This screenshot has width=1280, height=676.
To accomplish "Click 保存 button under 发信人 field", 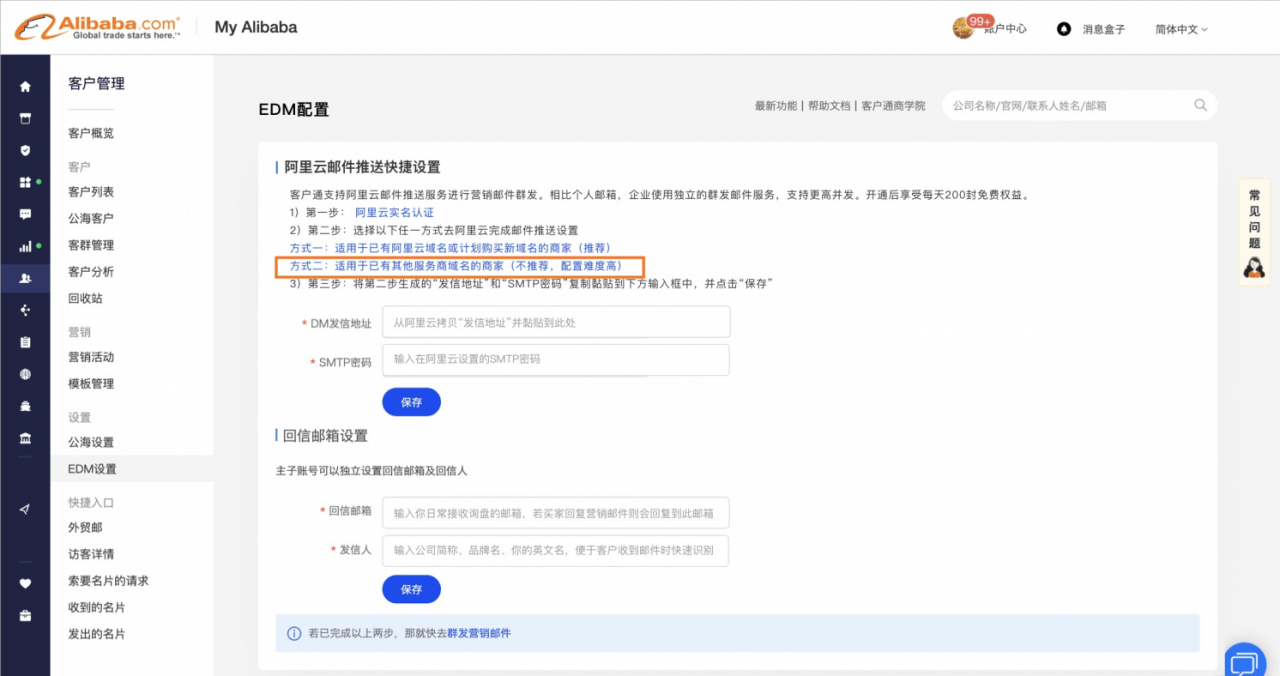I will tap(411, 589).
